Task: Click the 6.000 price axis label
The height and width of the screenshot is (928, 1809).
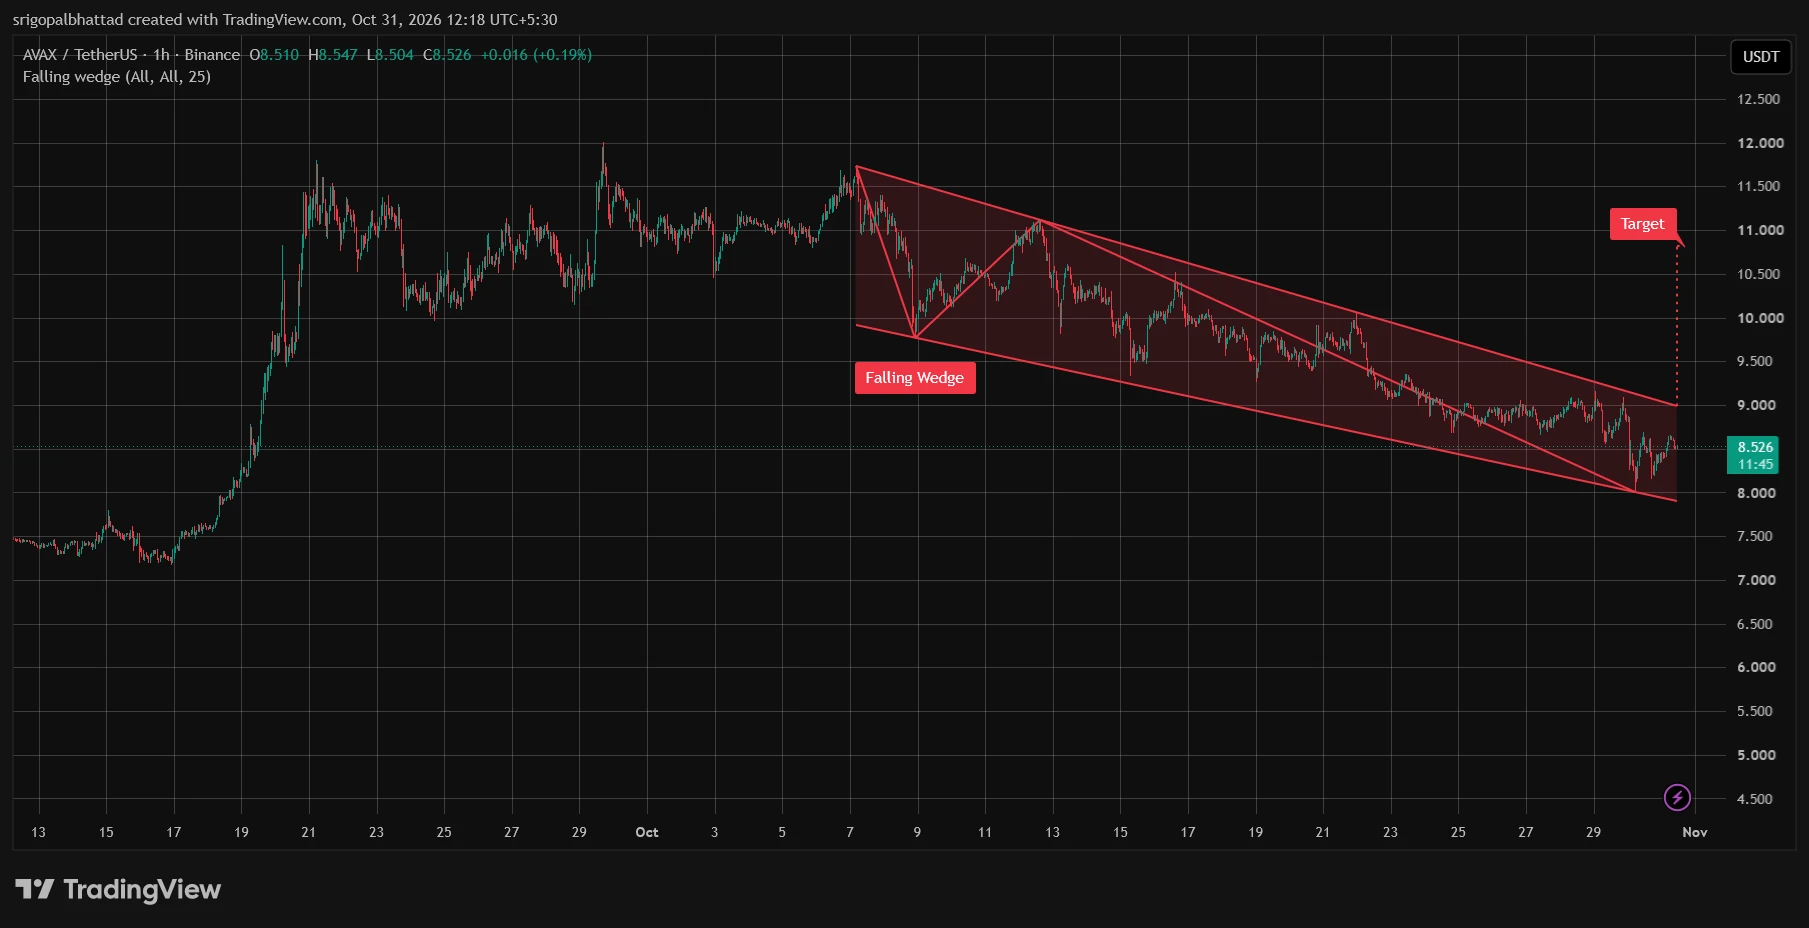Action: [1757, 667]
